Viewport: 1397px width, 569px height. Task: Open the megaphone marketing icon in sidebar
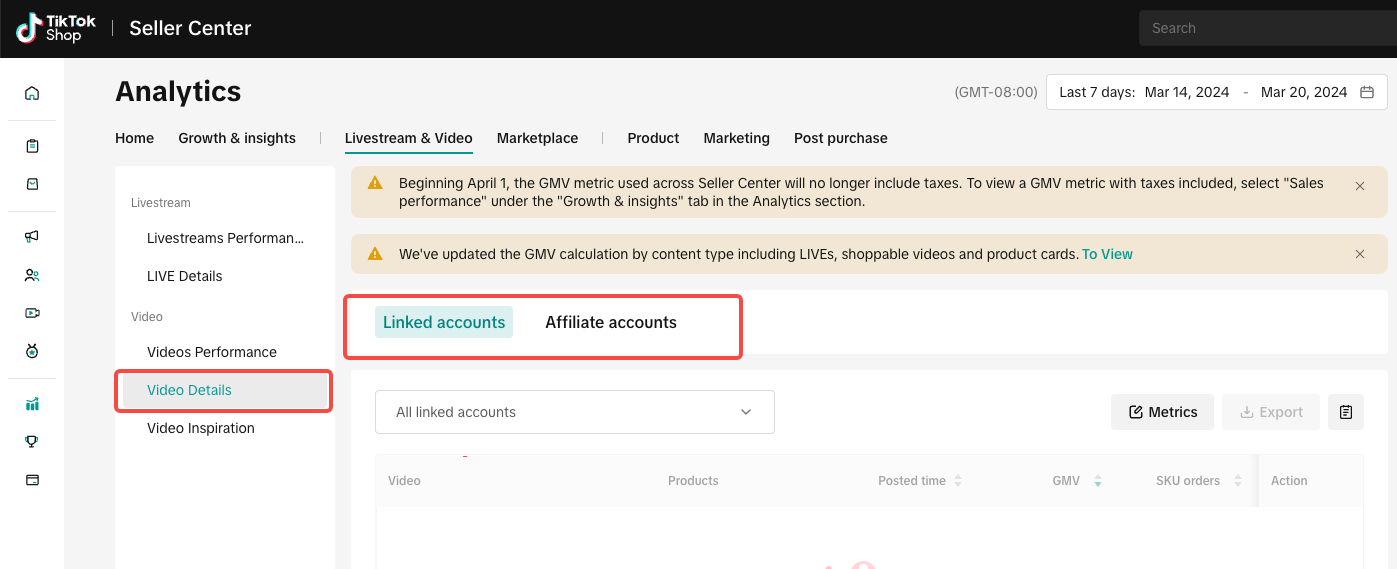[32, 236]
